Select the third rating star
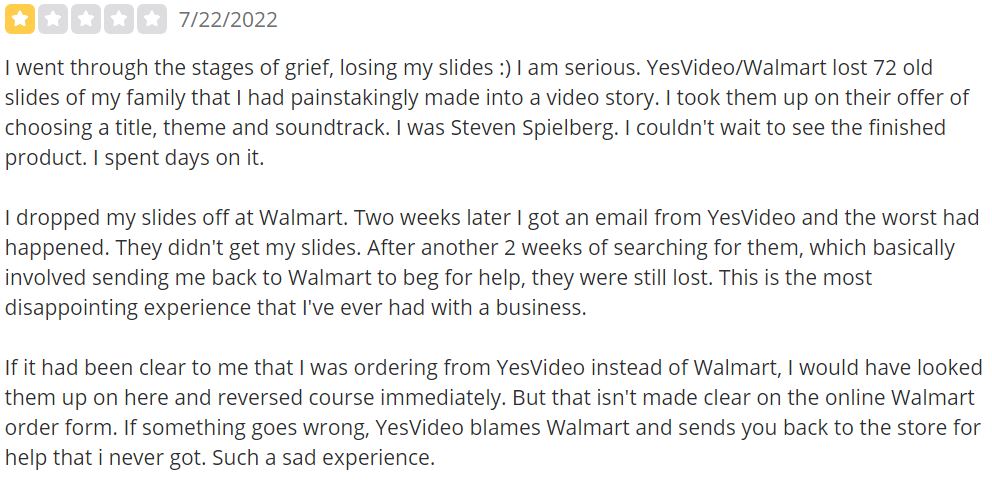The width and height of the screenshot is (992, 481). [x=87, y=19]
